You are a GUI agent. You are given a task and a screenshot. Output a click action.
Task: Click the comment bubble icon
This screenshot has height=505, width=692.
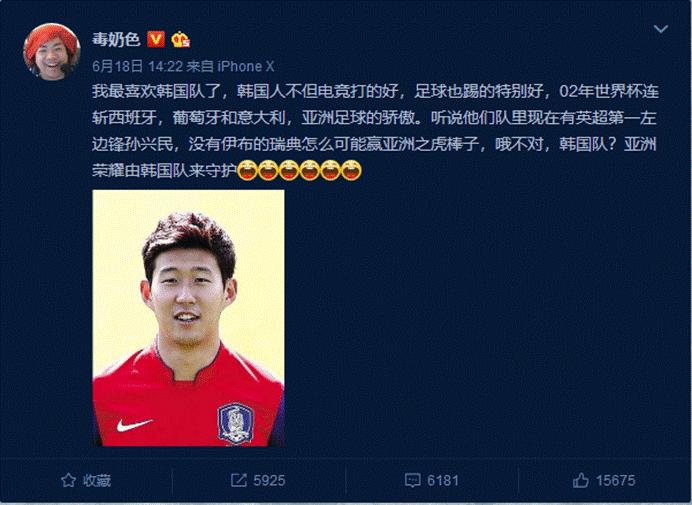[412, 480]
